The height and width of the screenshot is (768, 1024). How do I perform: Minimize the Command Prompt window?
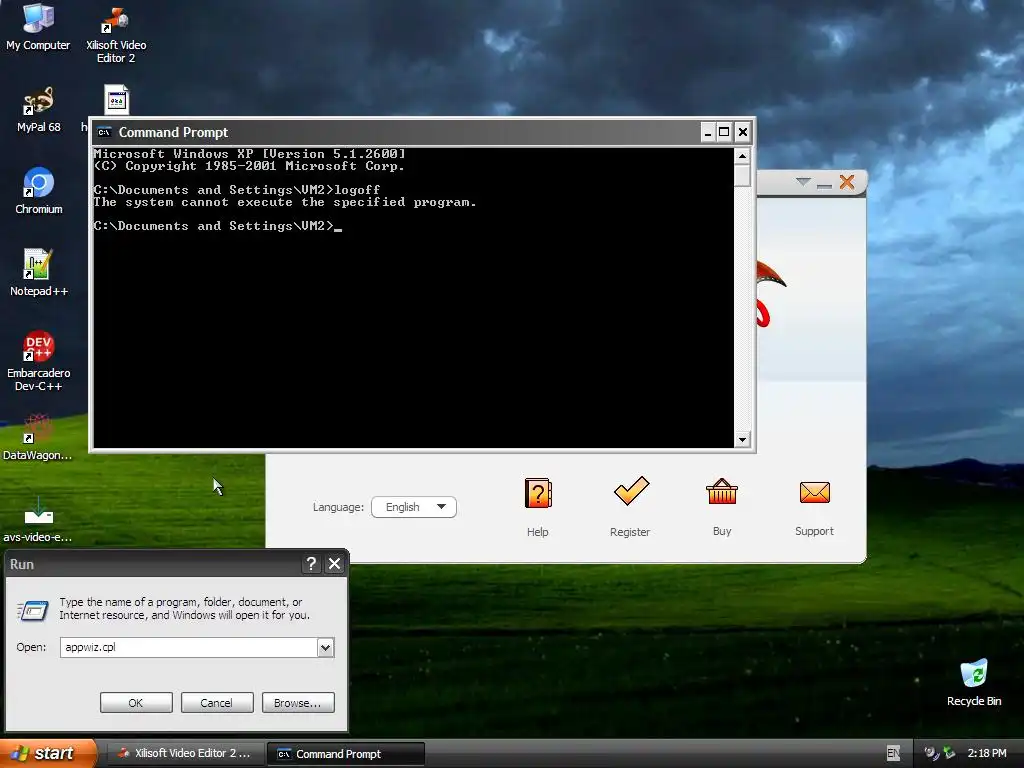[x=707, y=133]
